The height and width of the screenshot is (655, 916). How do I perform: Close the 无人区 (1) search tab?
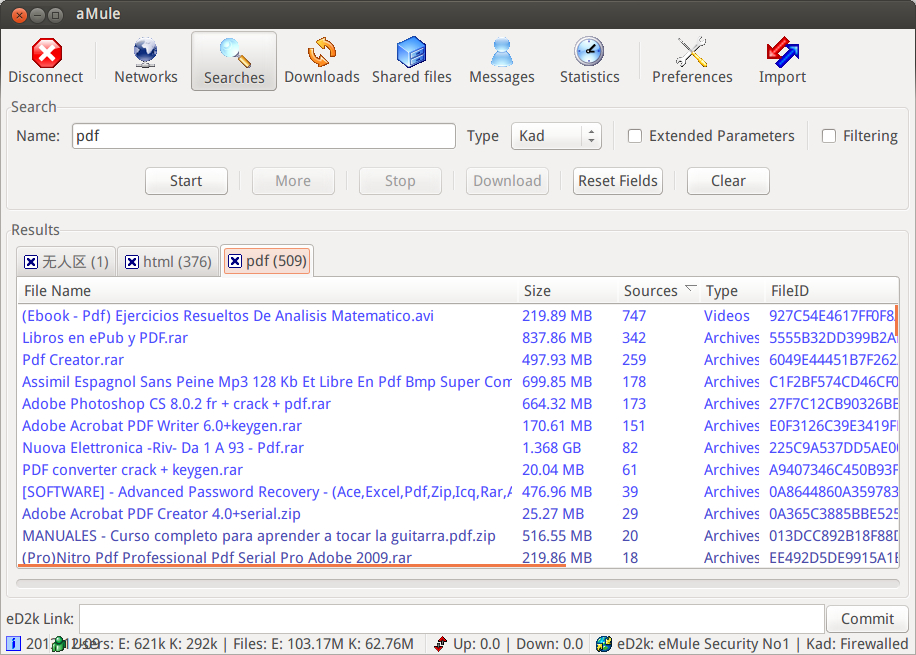(x=31, y=262)
